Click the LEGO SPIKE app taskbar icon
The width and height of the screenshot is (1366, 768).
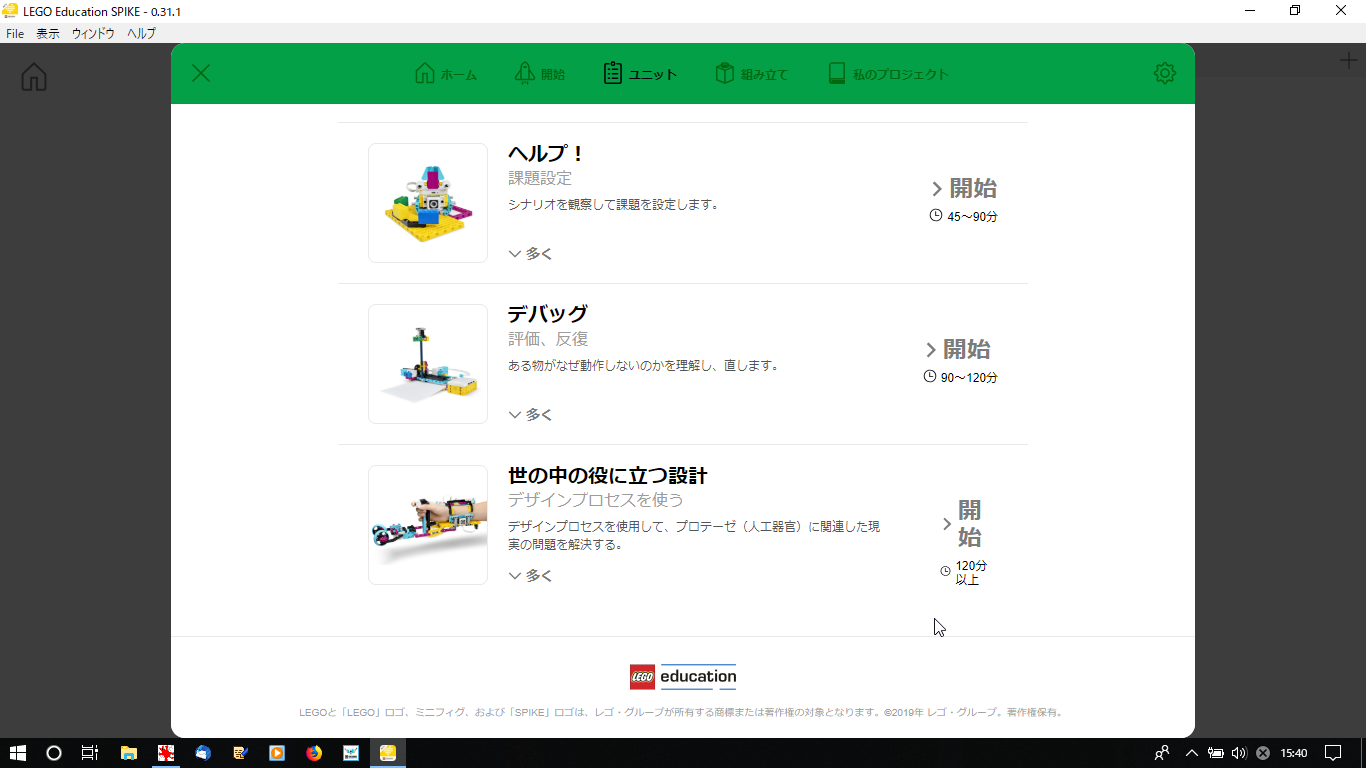388,753
